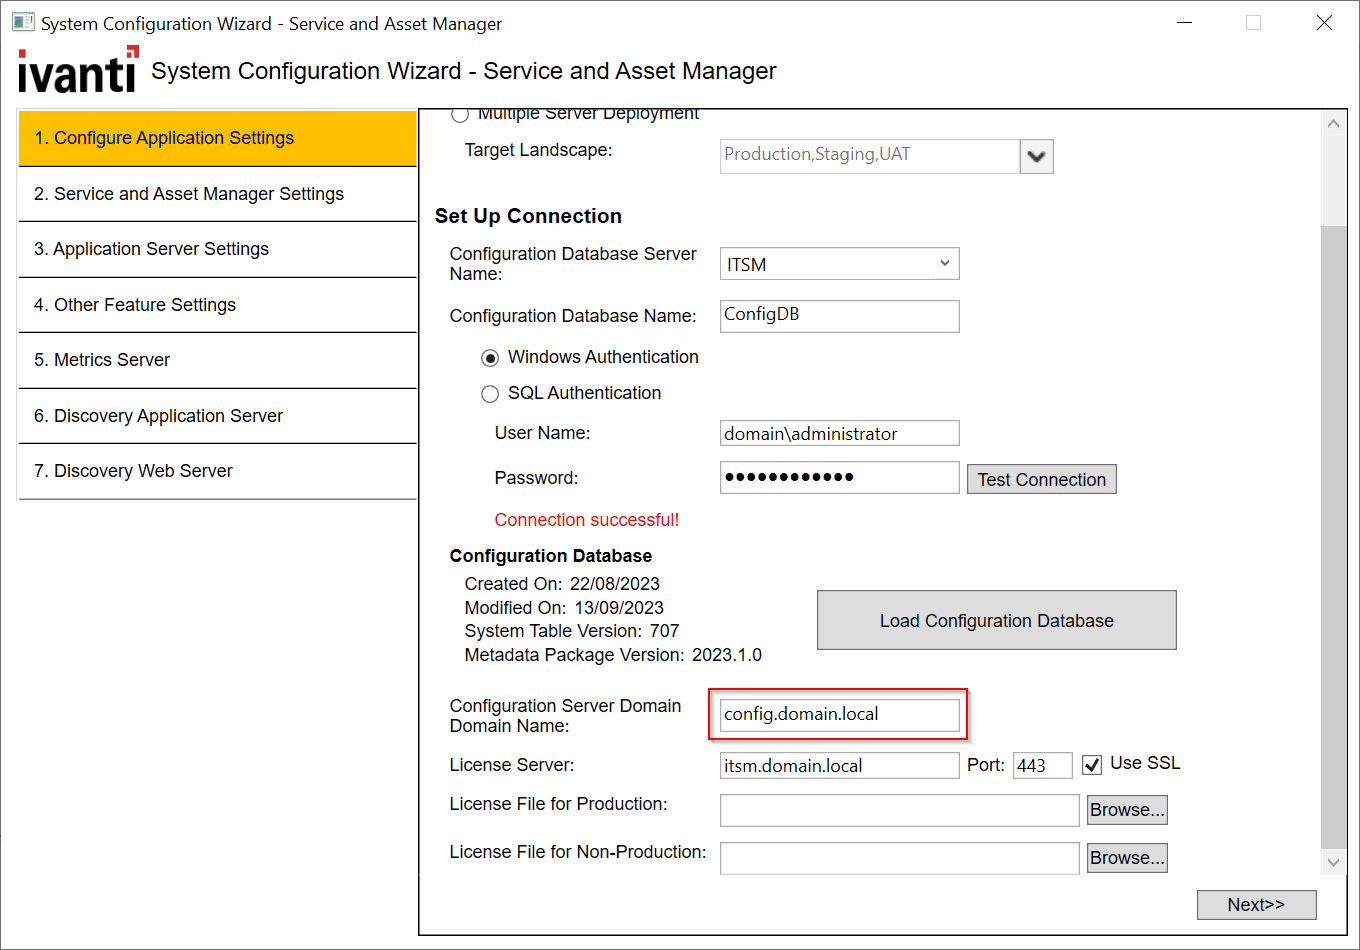Click Next>> to continue the wizard

click(1256, 904)
